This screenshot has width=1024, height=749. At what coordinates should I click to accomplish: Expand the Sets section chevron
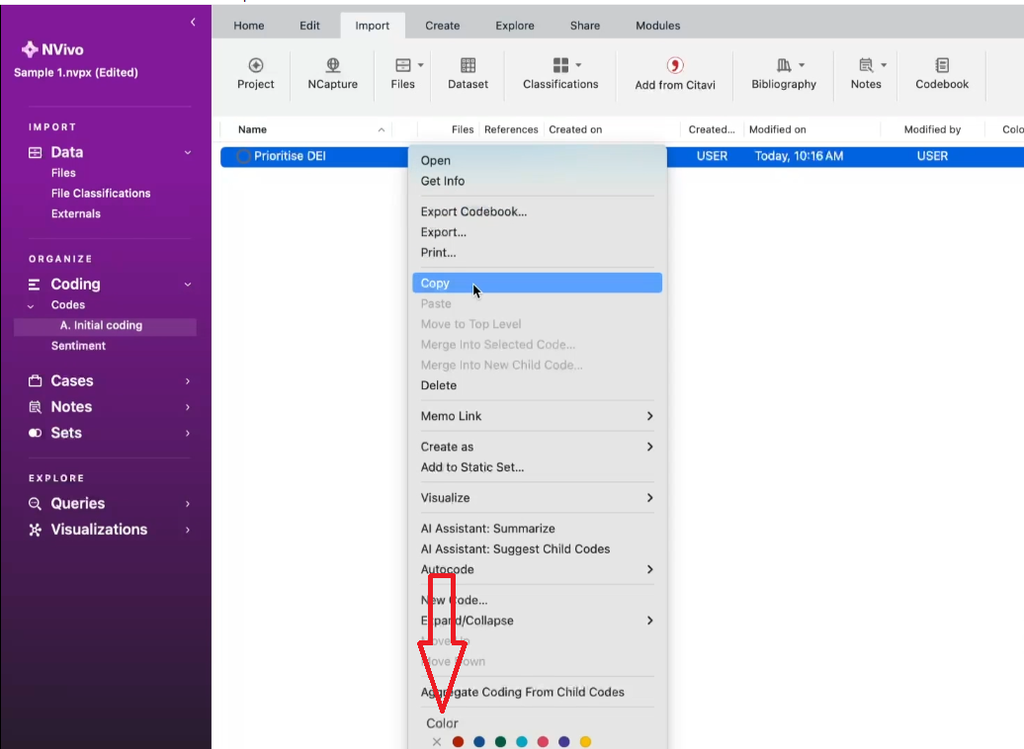pyautogui.click(x=187, y=434)
